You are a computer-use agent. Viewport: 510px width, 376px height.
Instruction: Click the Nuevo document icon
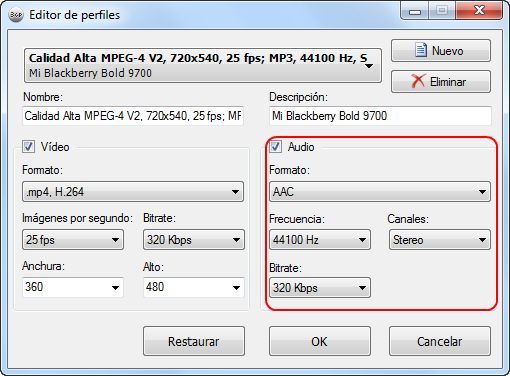point(421,50)
